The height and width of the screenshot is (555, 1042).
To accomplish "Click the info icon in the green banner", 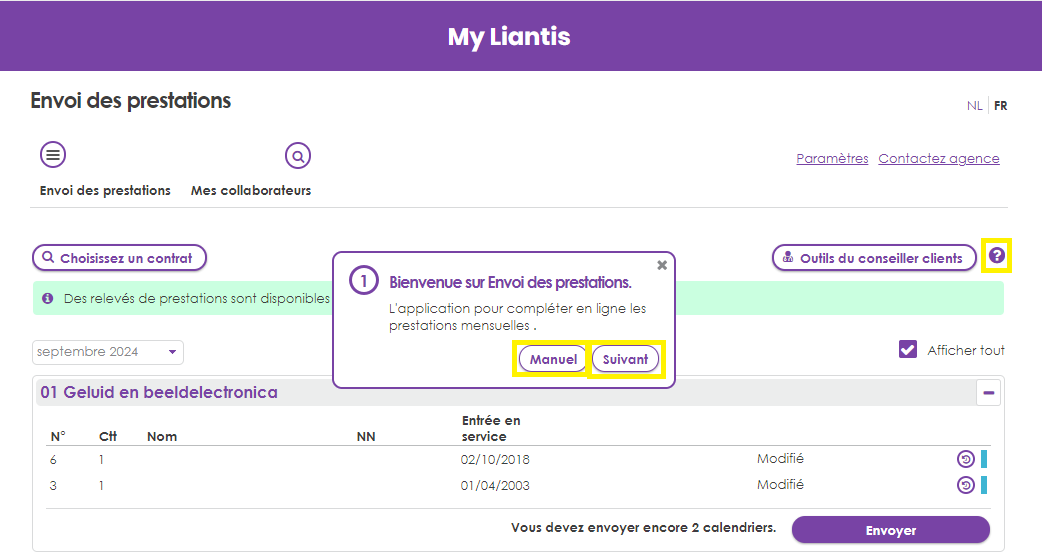I will [48, 298].
